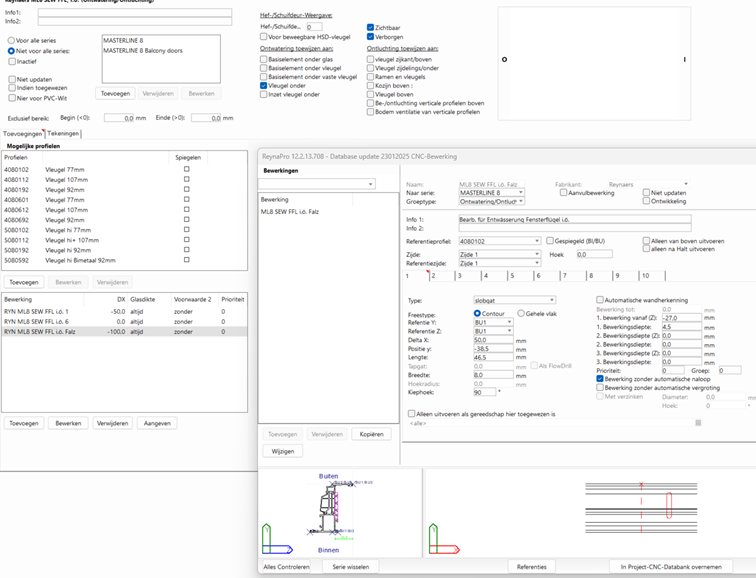Open the Bewerkingen filter dropdown
Screen dimensions: 756x578
[x=370, y=184]
